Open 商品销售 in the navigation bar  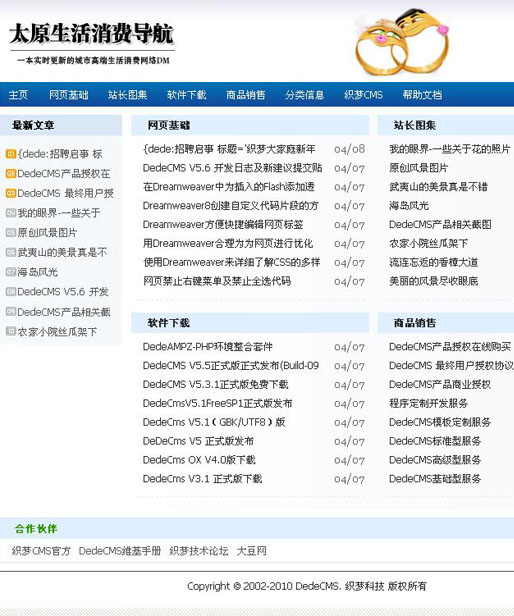click(246, 95)
